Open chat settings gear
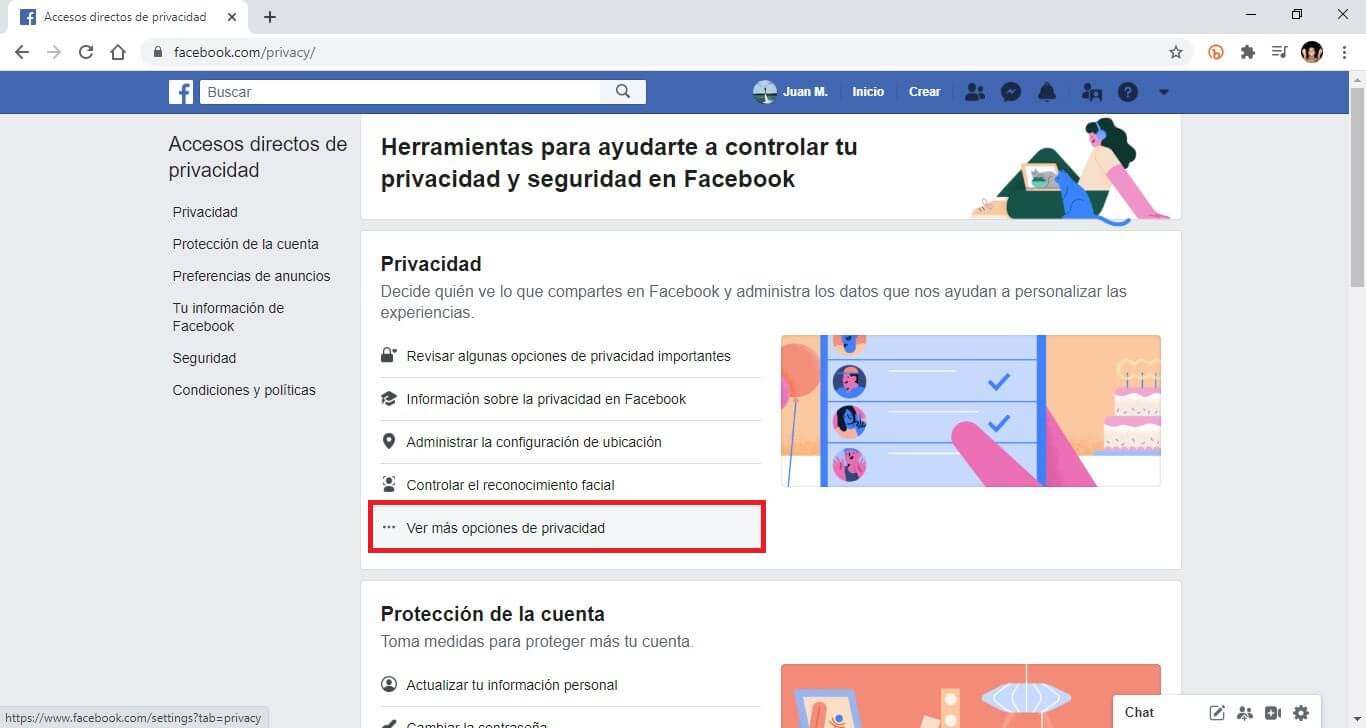The image size is (1366, 728). click(1301, 713)
